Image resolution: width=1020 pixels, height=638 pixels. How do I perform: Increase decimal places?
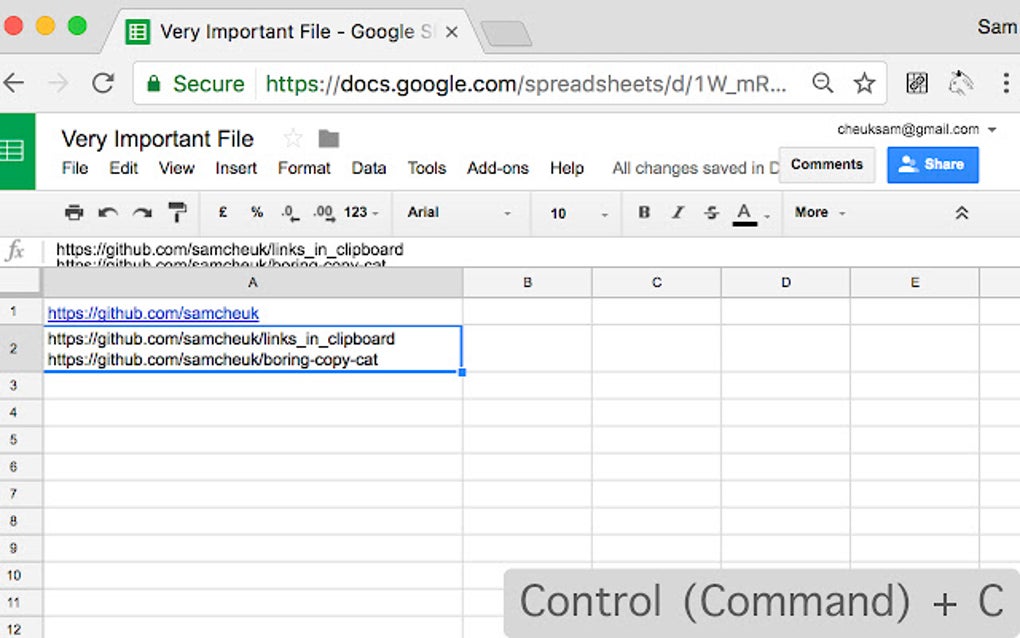324,213
